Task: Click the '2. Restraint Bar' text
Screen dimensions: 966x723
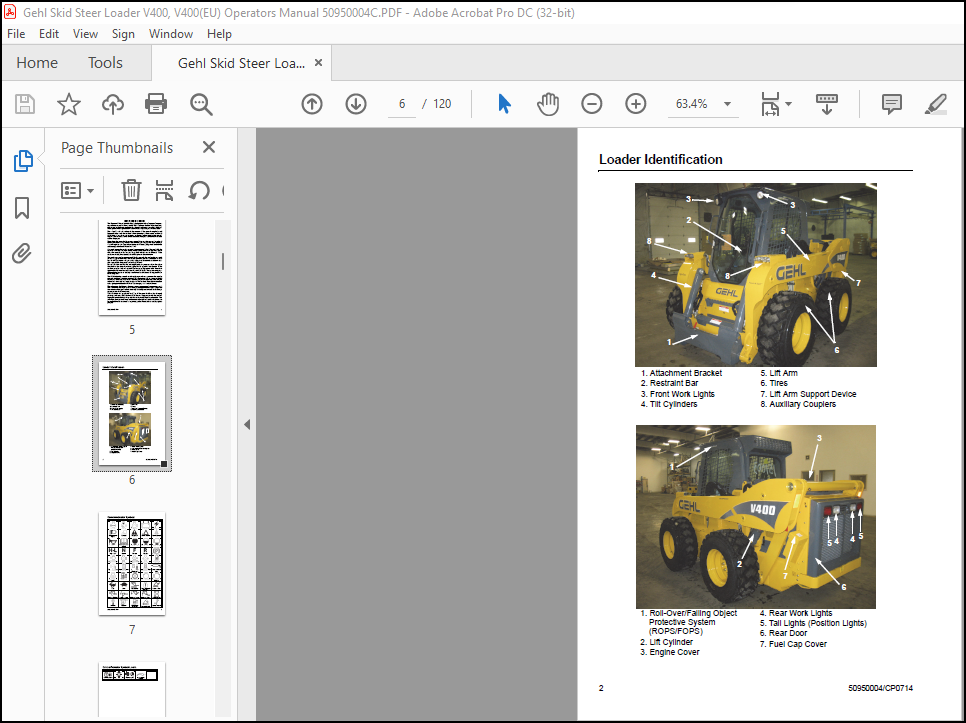Action: (670, 383)
